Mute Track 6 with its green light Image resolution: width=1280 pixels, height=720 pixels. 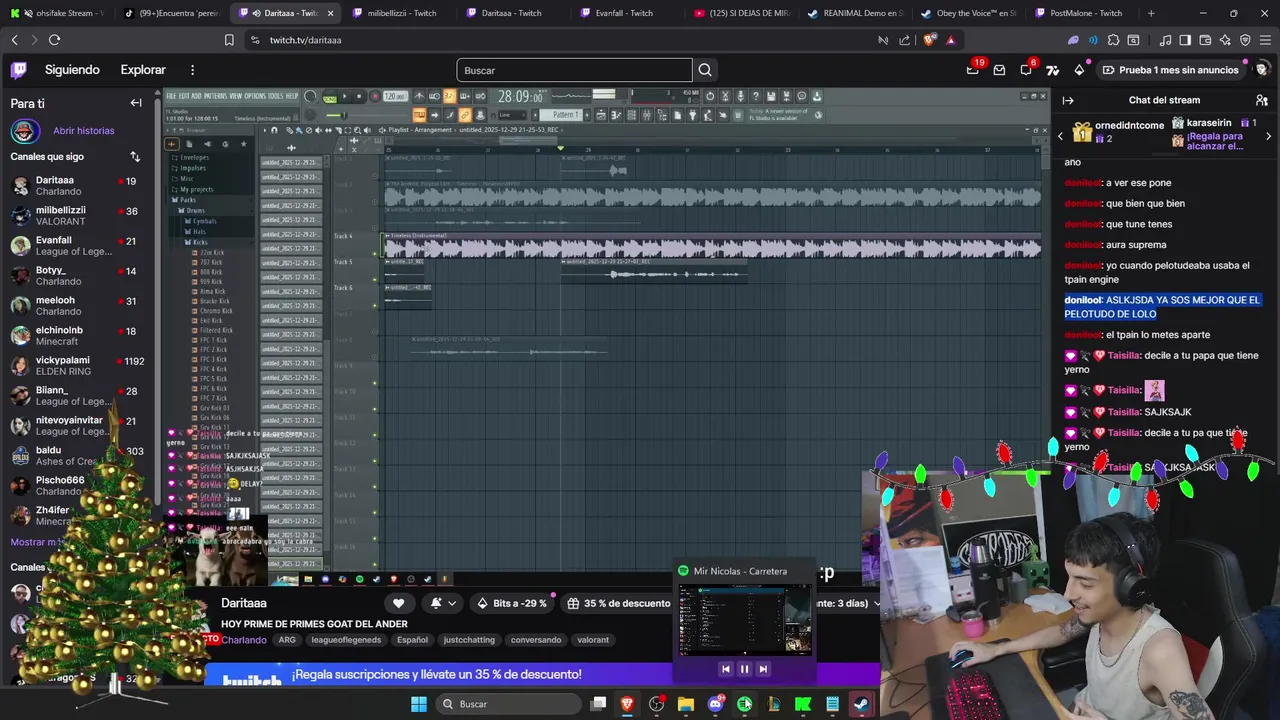click(x=375, y=305)
